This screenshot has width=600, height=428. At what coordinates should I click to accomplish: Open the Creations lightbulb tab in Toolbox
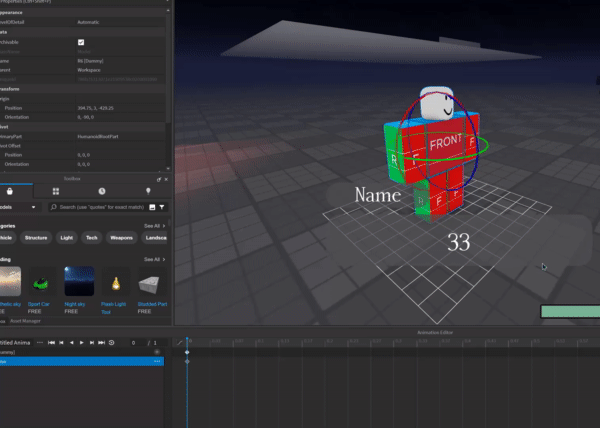[x=148, y=191]
